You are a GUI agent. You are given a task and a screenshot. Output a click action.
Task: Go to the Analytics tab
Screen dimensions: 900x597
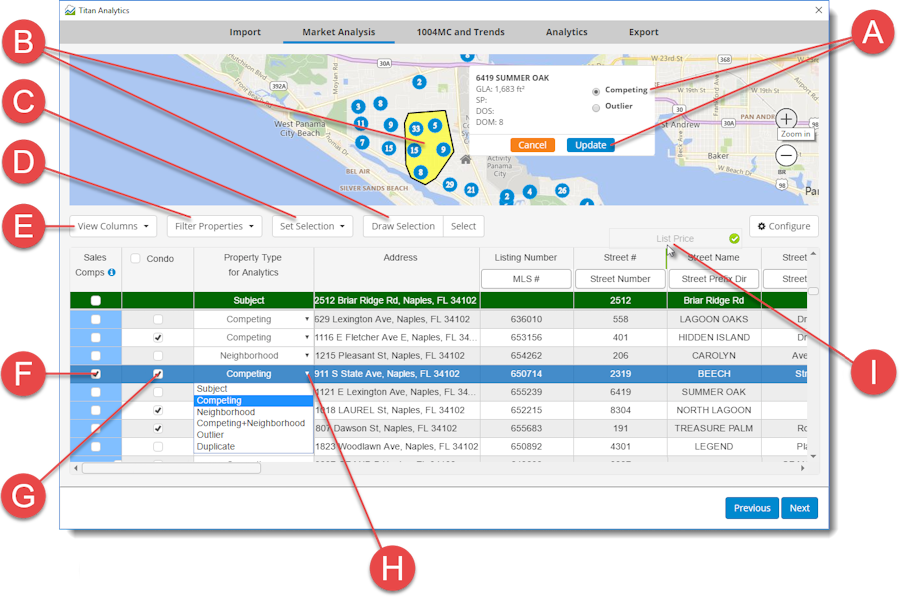567,32
